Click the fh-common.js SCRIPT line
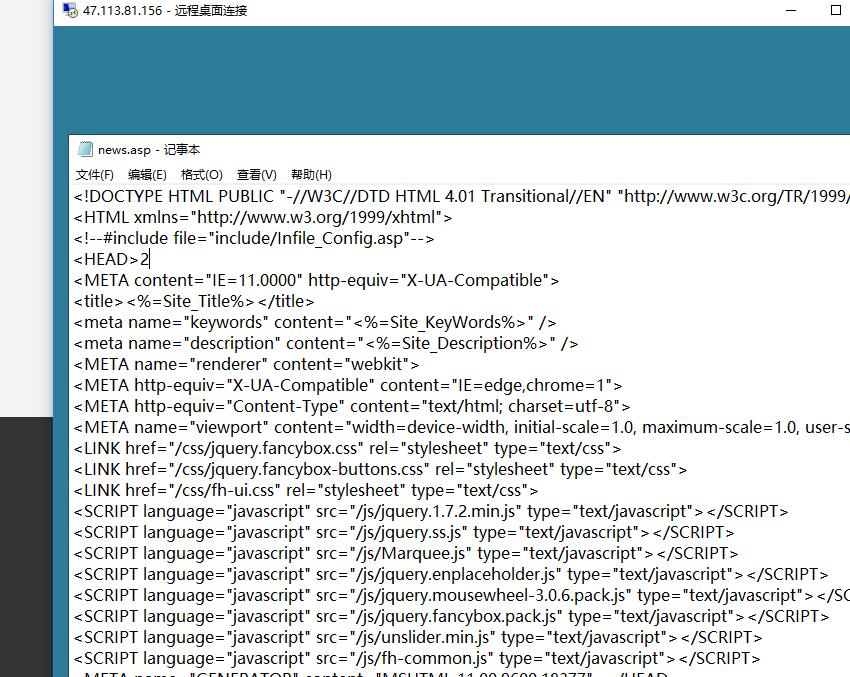The height and width of the screenshot is (677, 850). 417,659
